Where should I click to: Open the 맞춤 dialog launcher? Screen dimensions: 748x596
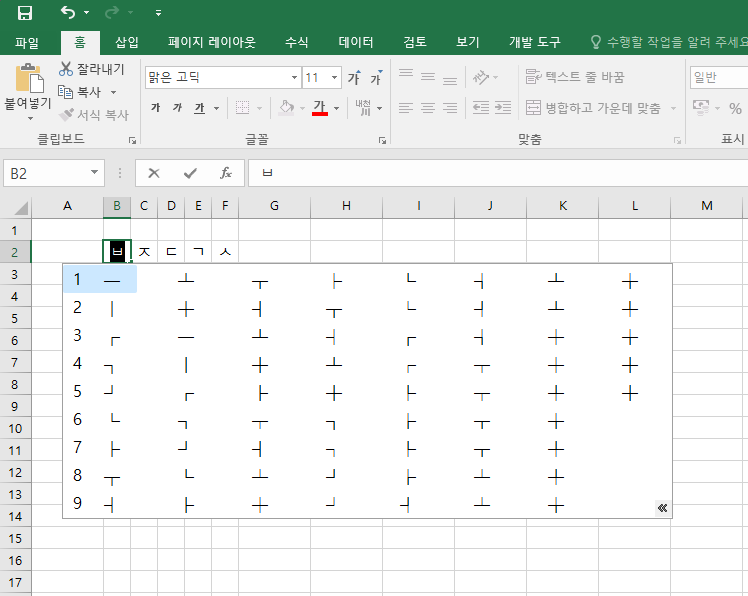click(x=677, y=140)
